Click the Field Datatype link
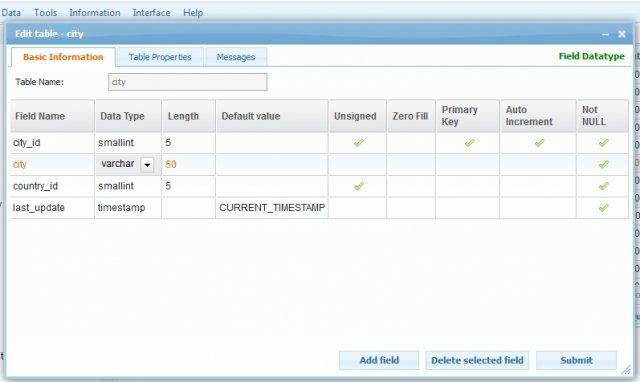 [x=591, y=56]
